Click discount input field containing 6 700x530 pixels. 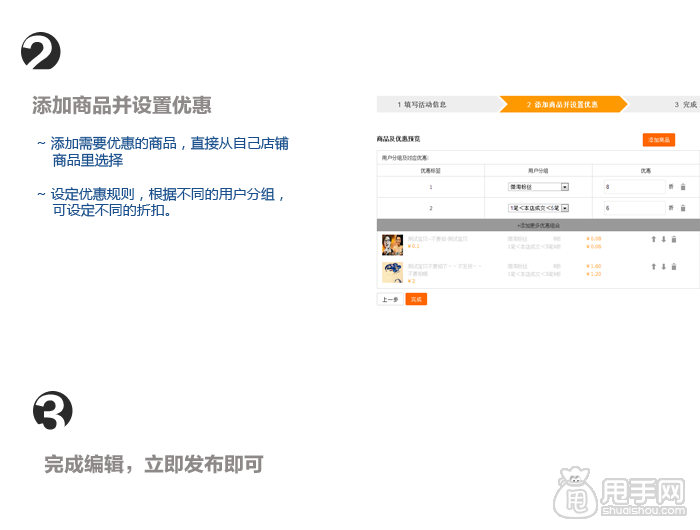pos(633,208)
